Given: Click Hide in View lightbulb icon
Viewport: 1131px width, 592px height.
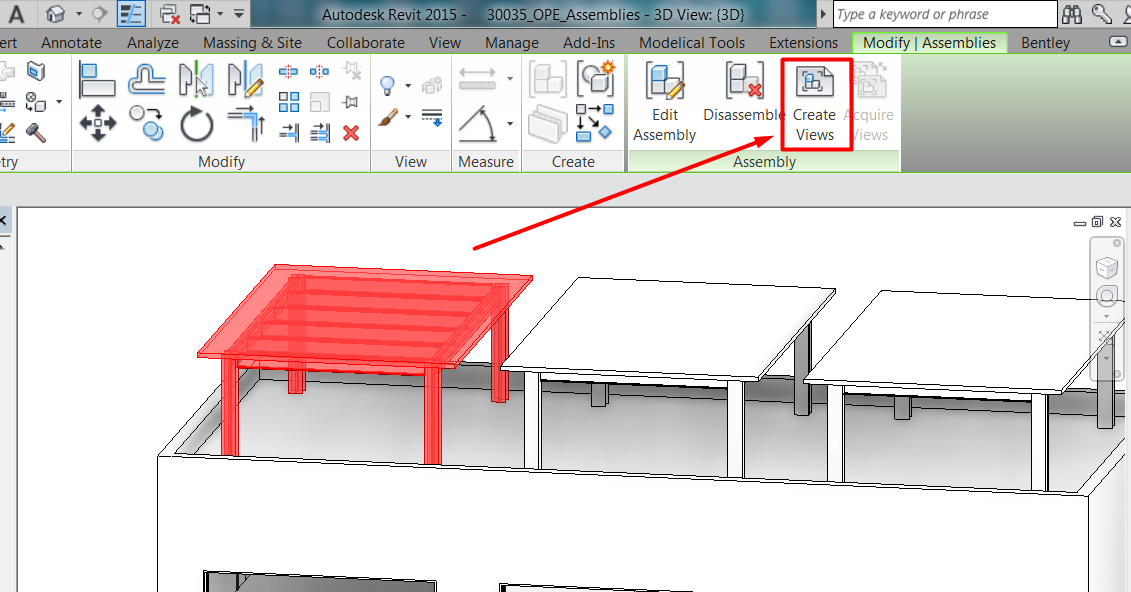Looking at the screenshot, I should click(387, 85).
